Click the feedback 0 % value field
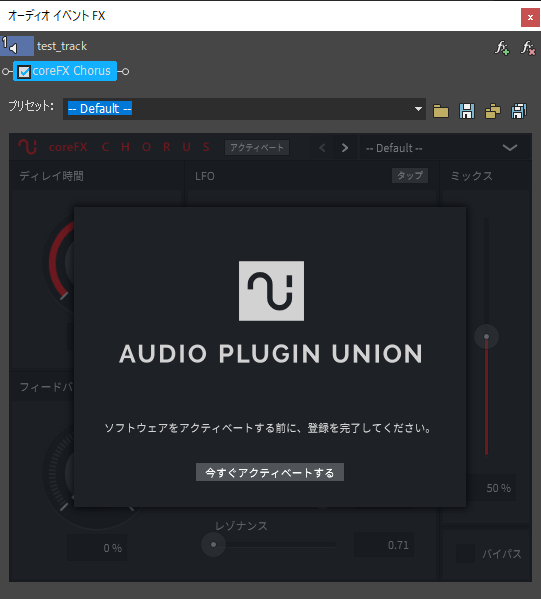Screen dimensions: 541x599 pos(97,548)
